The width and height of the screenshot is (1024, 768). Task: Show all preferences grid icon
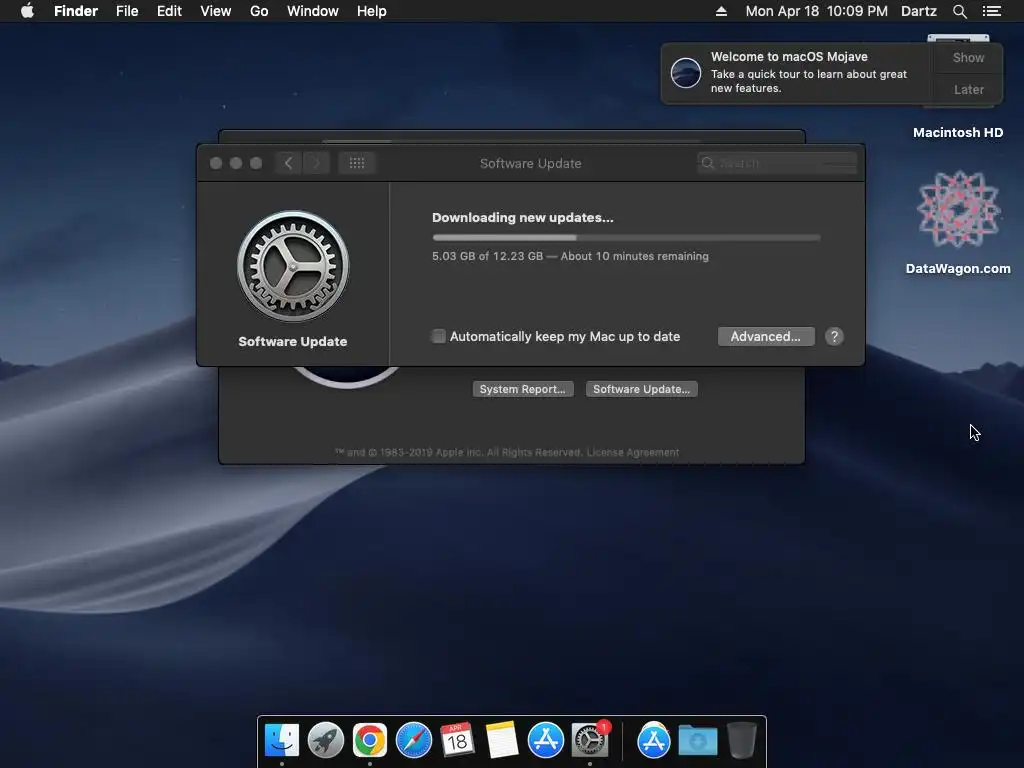point(357,163)
